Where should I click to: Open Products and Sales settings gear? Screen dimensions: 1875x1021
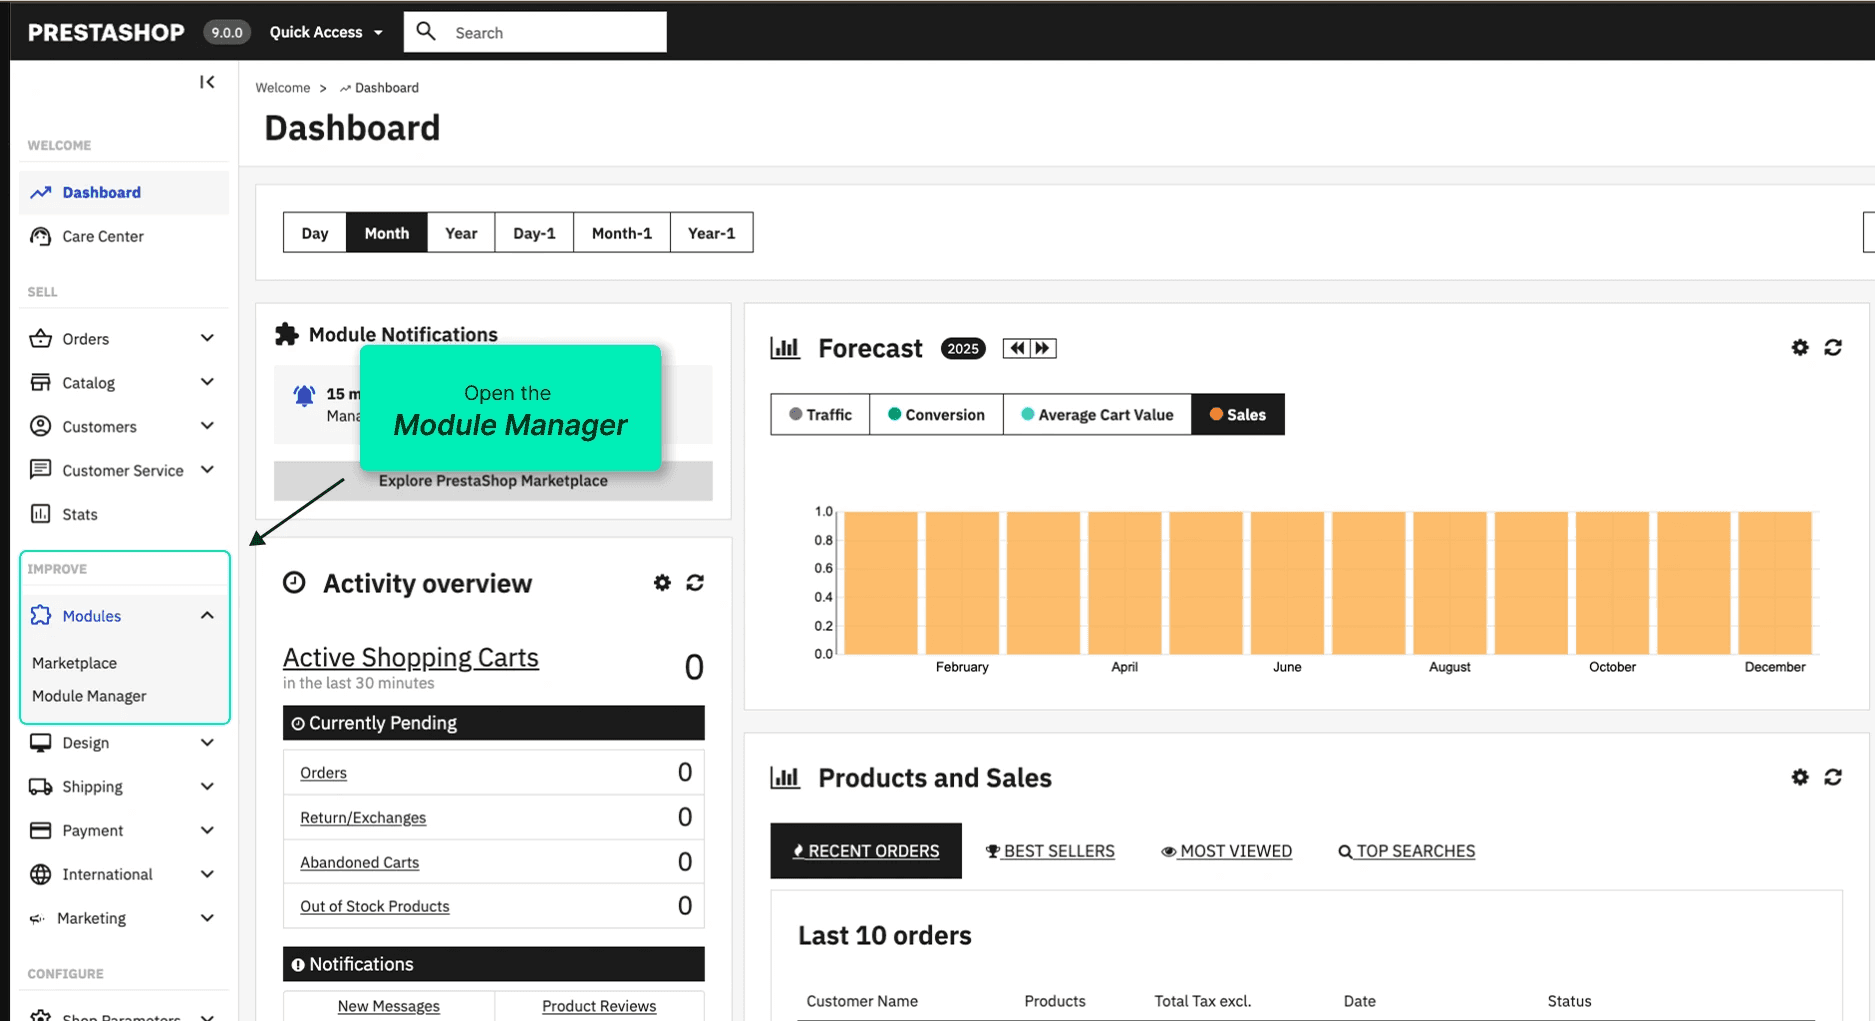tap(1800, 777)
